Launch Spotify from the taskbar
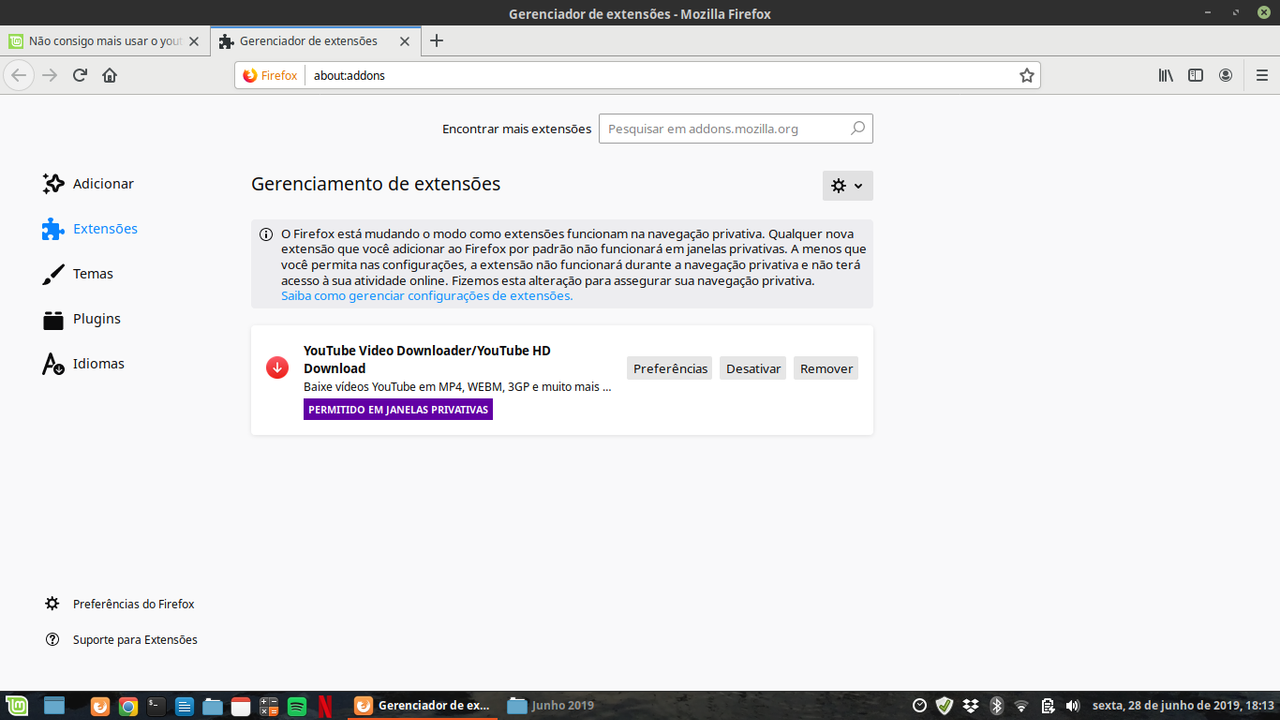1280x720 pixels. (297, 706)
